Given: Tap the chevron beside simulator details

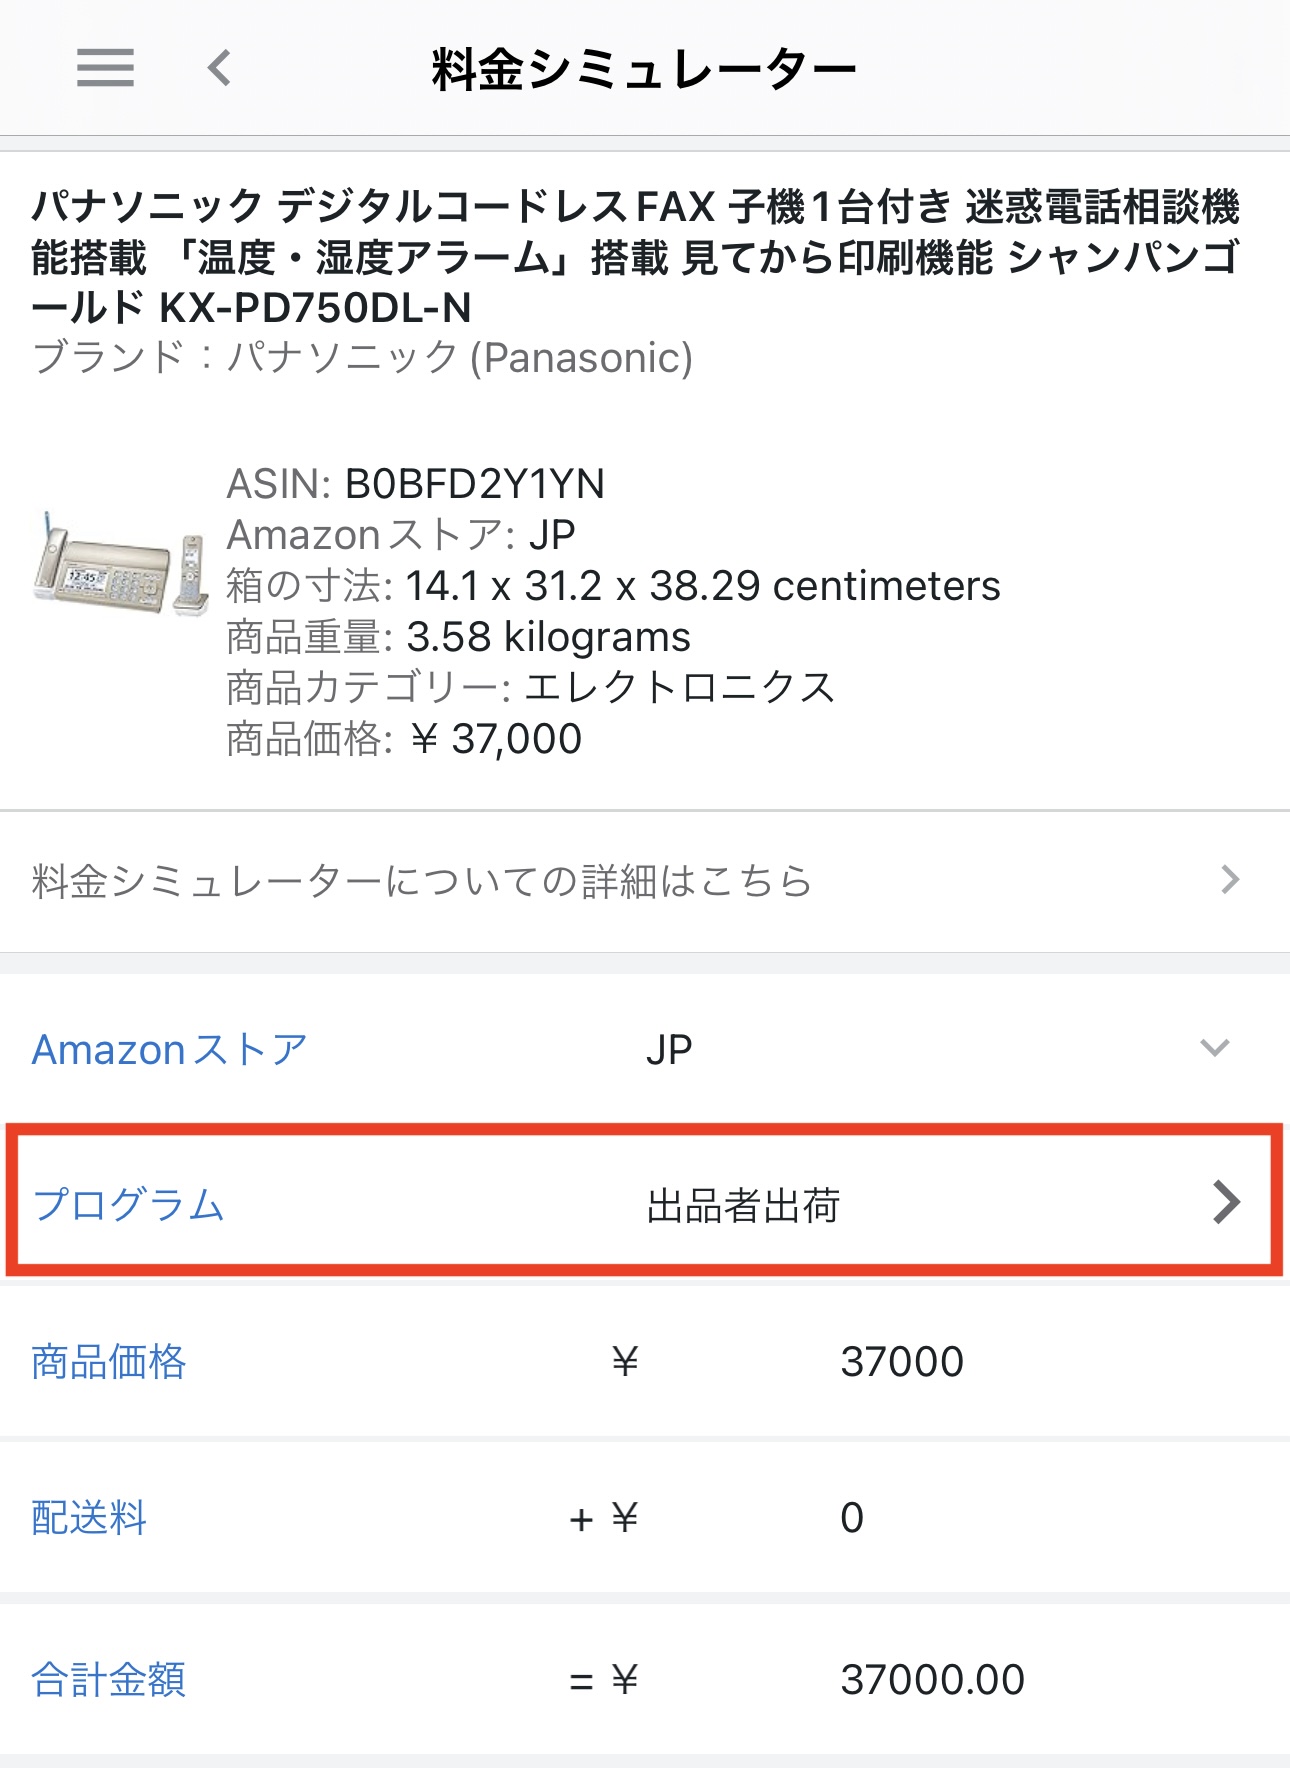Looking at the screenshot, I should coord(1230,880).
